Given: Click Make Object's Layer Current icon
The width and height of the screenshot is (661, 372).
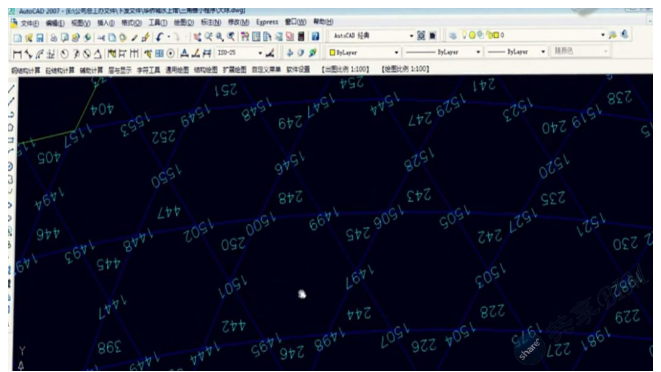Looking at the screenshot, I should (x=613, y=35).
